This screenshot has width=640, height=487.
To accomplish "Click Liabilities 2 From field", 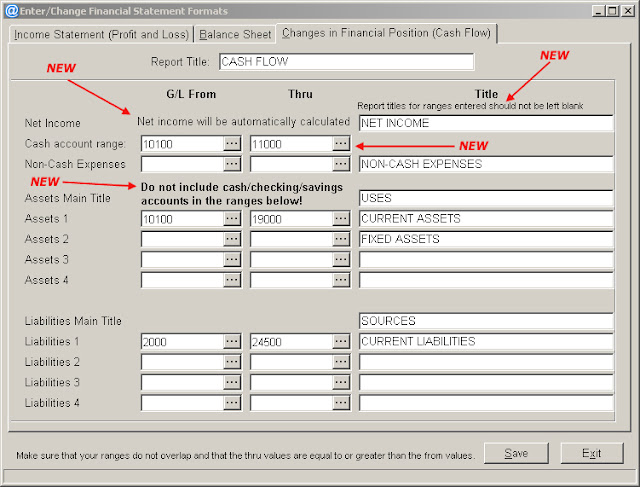I will point(182,362).
